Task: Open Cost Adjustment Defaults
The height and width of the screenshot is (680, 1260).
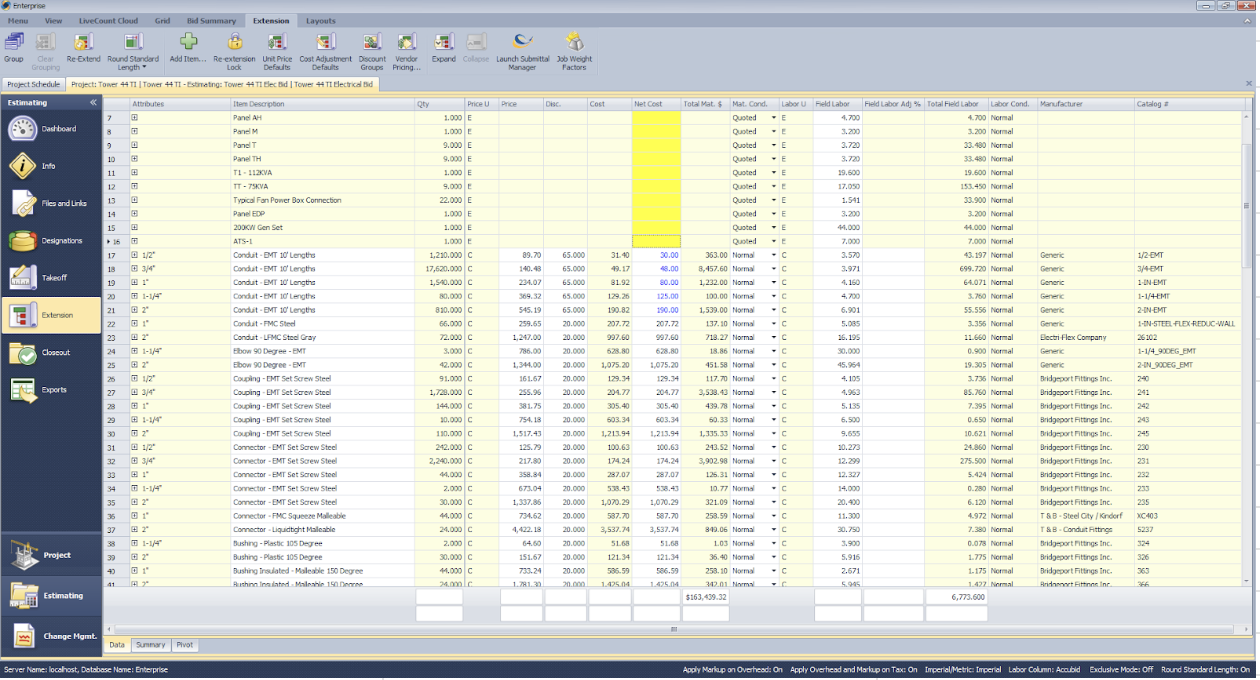Action: [x=323, y=48]
